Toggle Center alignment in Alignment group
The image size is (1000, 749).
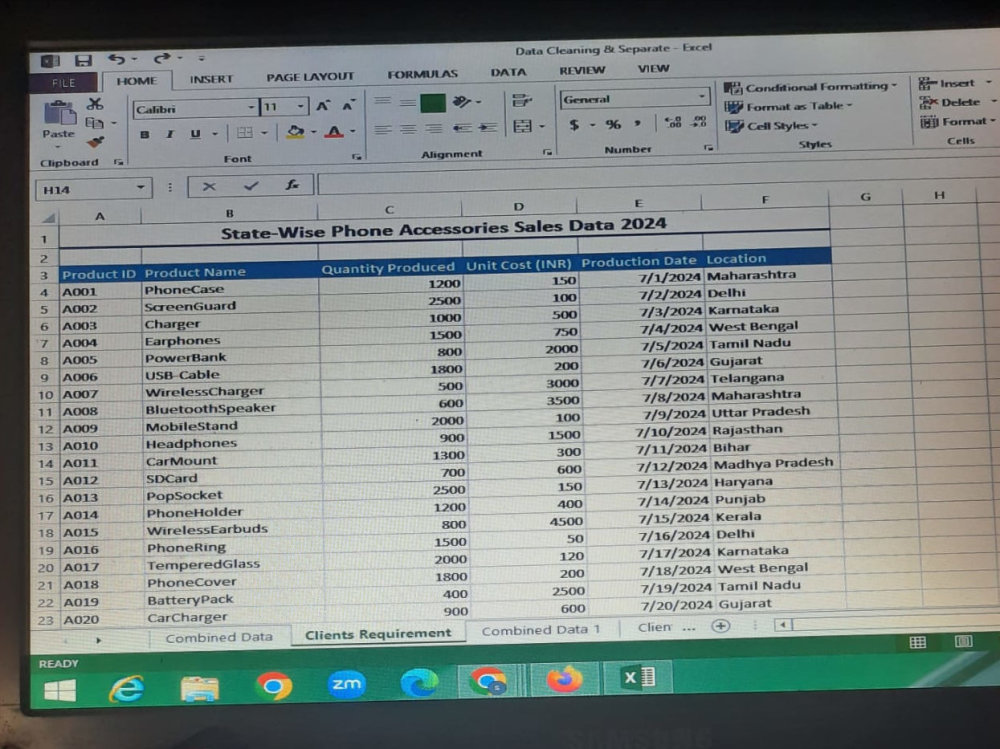point(408,130)
